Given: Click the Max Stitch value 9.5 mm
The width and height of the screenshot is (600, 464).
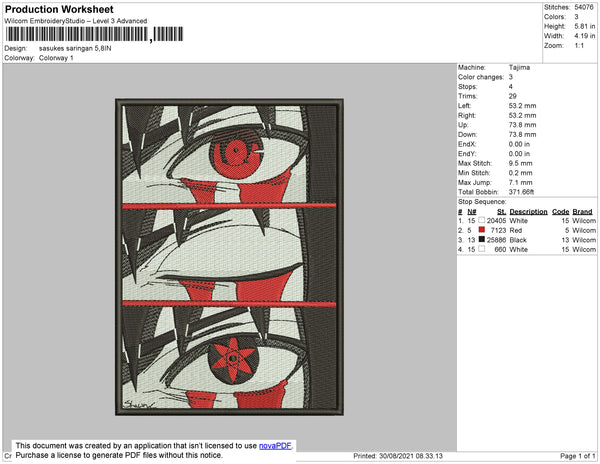Looking at the screenshot, I should pyautogui.click(x=520, y=163).
